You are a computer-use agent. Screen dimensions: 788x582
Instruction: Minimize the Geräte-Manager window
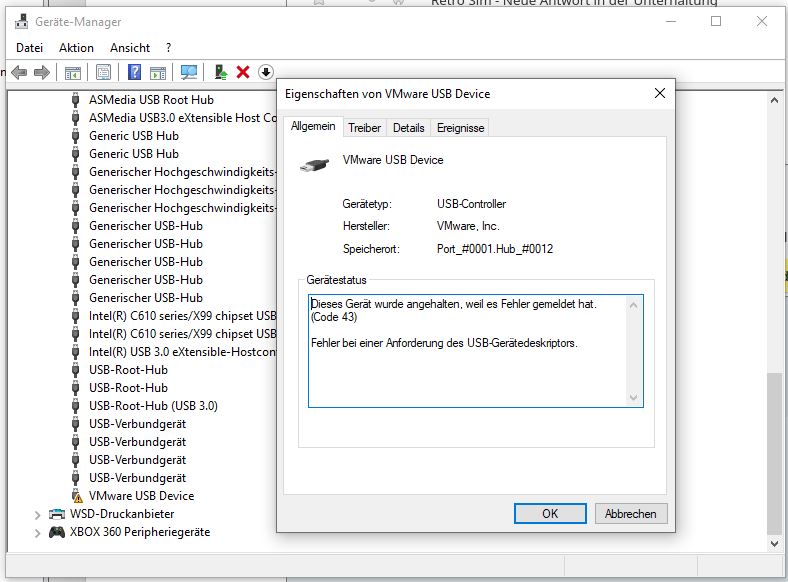pyautogui.click(x=671, y=21)
